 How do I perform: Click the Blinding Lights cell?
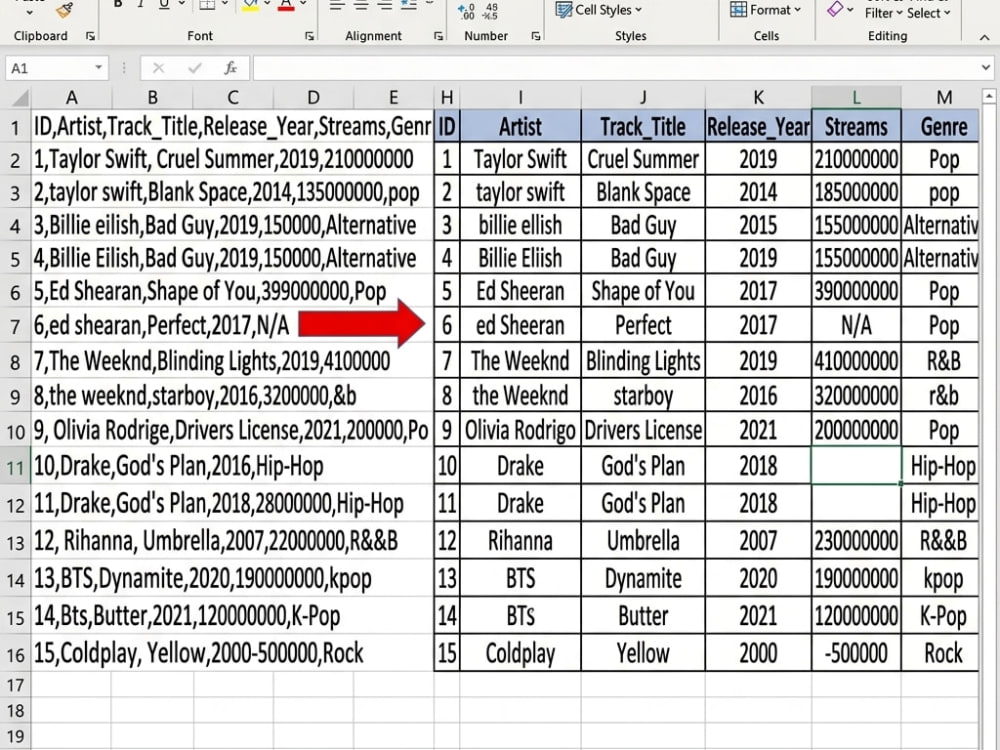point(643,361)
